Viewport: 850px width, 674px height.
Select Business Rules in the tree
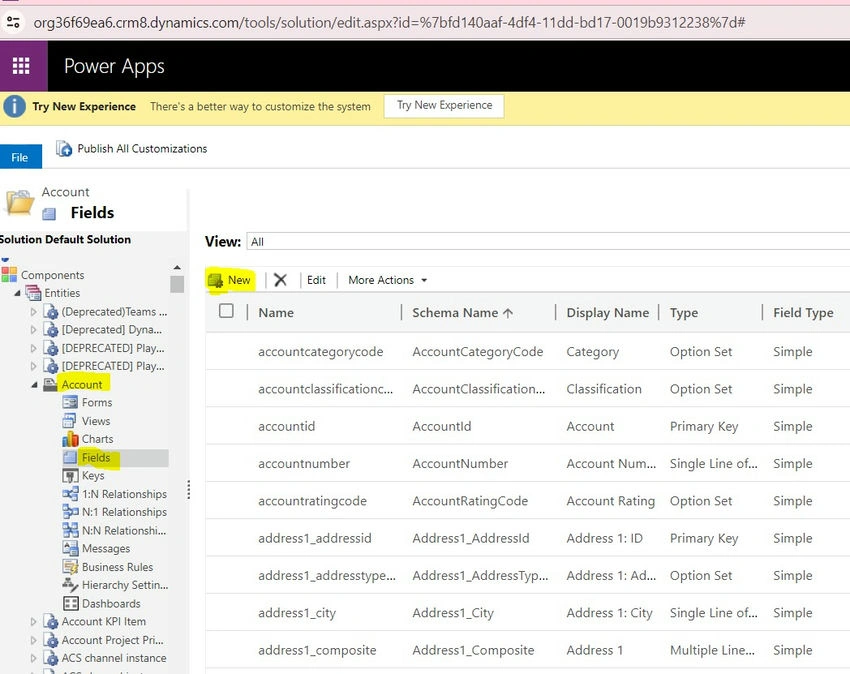coord(117,567)
